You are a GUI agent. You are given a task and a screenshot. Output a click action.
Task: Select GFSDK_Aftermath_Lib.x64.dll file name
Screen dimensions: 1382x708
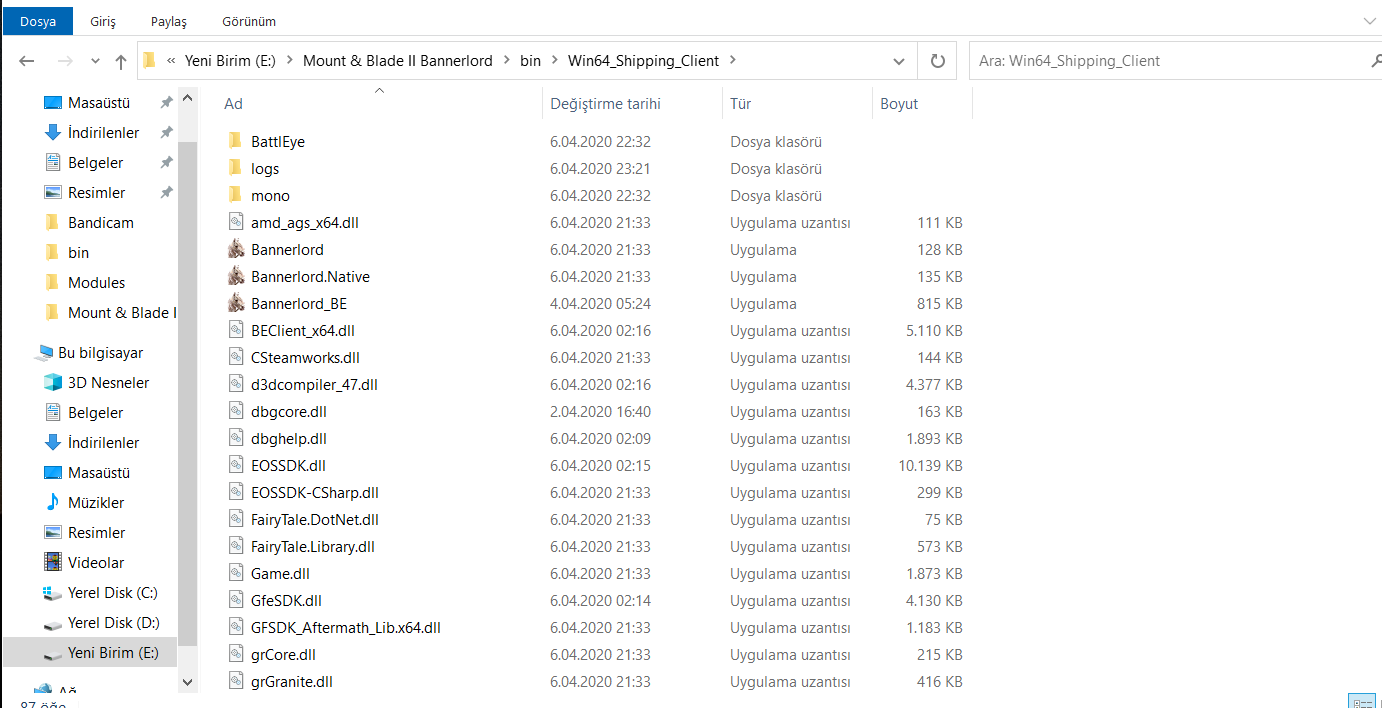coord(346,628)
